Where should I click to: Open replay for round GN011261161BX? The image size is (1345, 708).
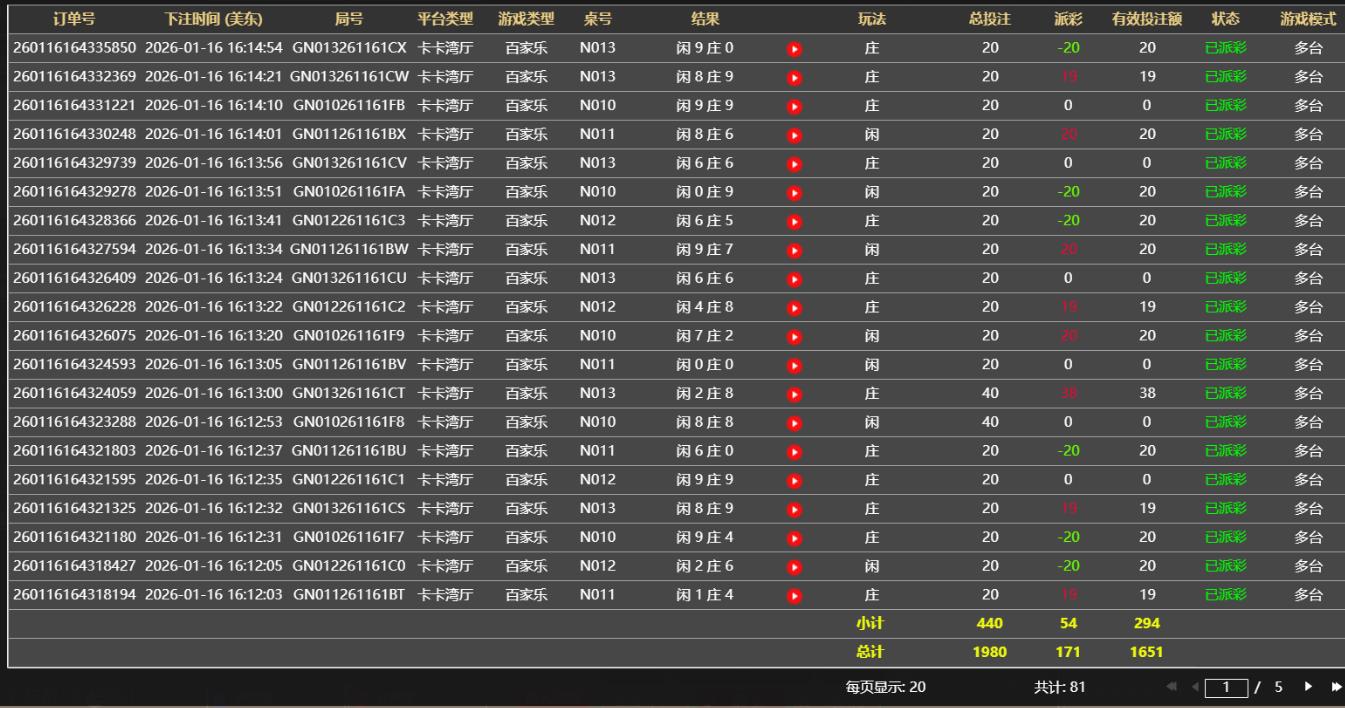point(794,135)
